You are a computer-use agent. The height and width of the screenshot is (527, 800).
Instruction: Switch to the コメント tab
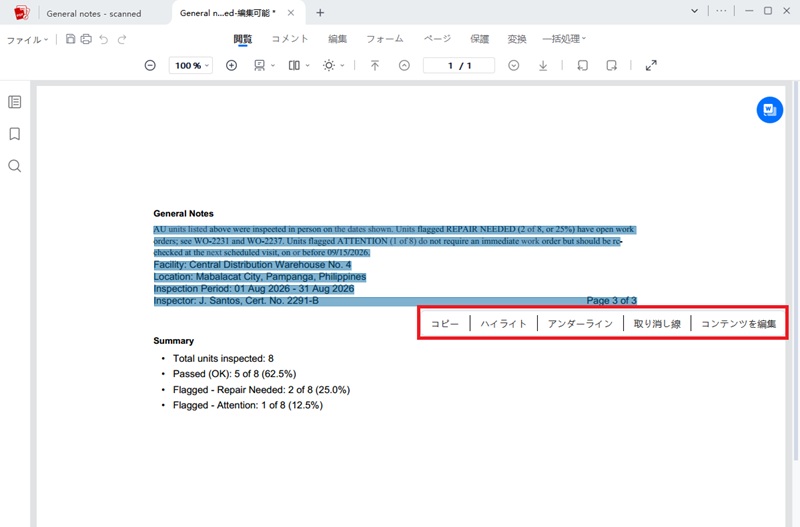tap(290, 39)
